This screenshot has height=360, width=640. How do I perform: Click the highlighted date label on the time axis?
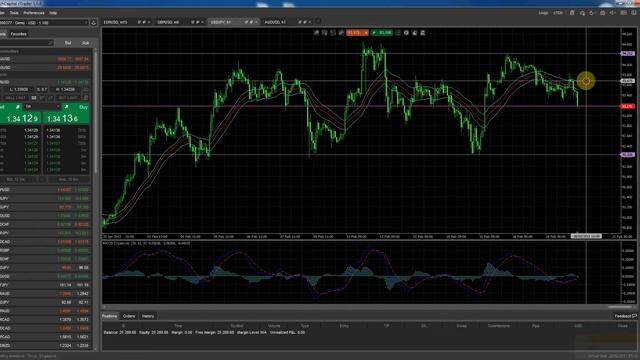[x=586, y=236]
